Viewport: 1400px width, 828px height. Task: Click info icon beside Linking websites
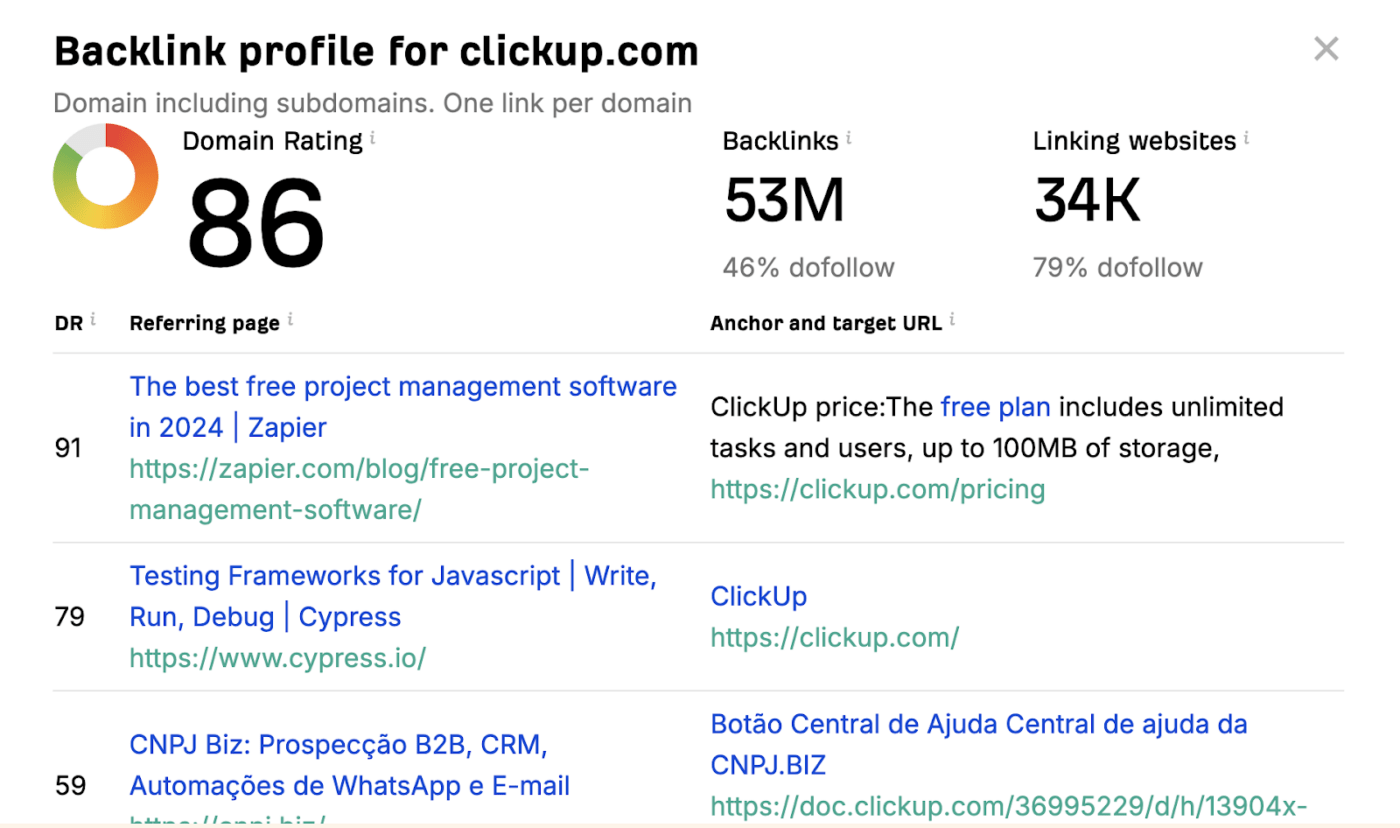coord(1247,139)
